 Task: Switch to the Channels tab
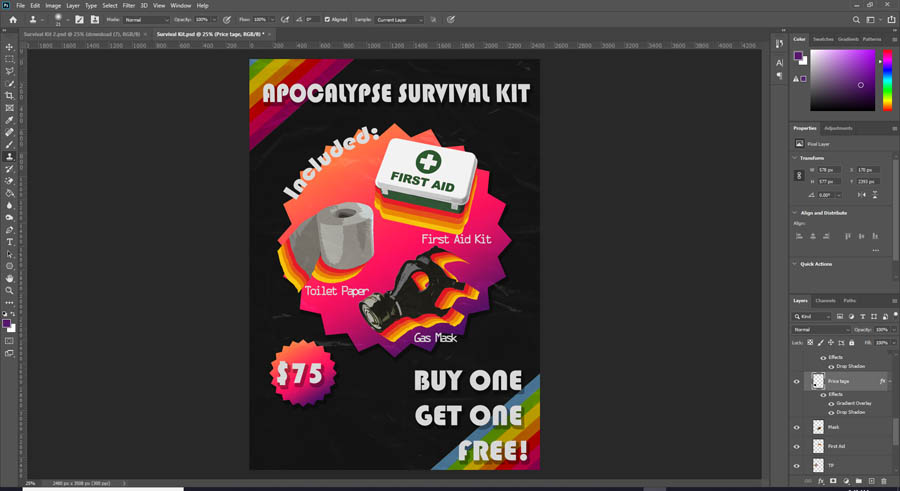825,300
